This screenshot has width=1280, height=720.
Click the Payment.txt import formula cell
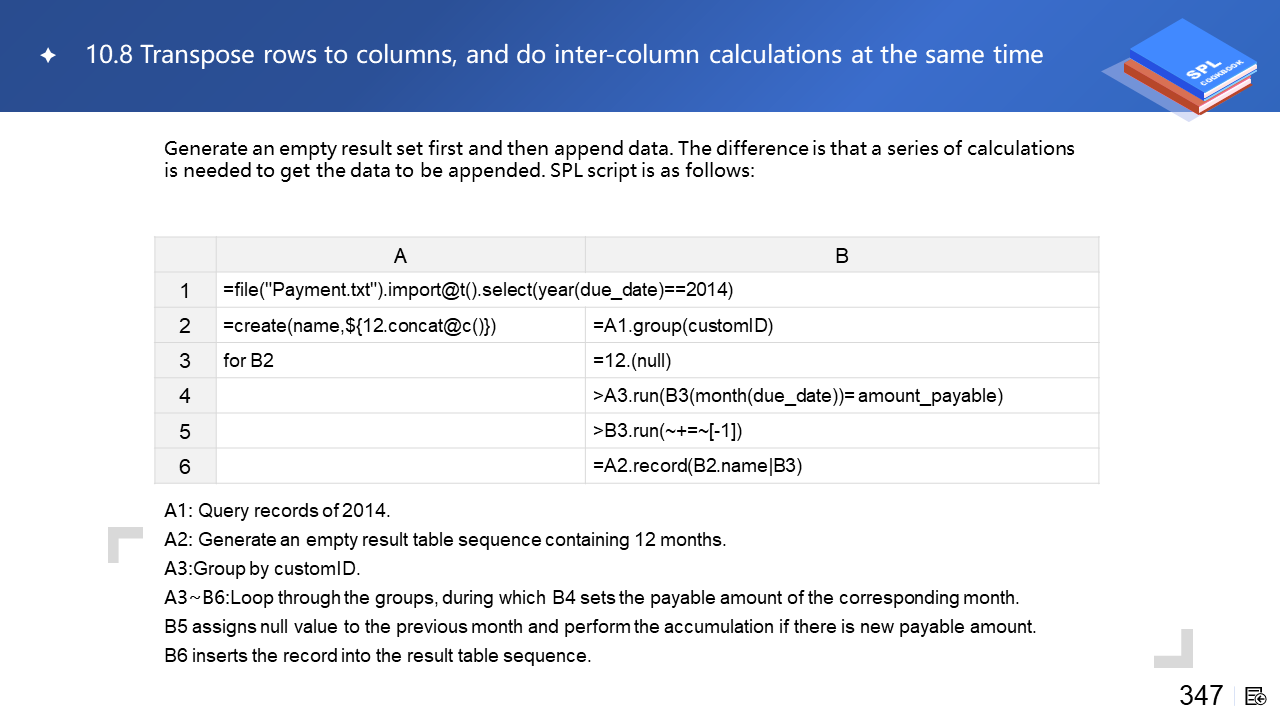(x=478, y=291)
